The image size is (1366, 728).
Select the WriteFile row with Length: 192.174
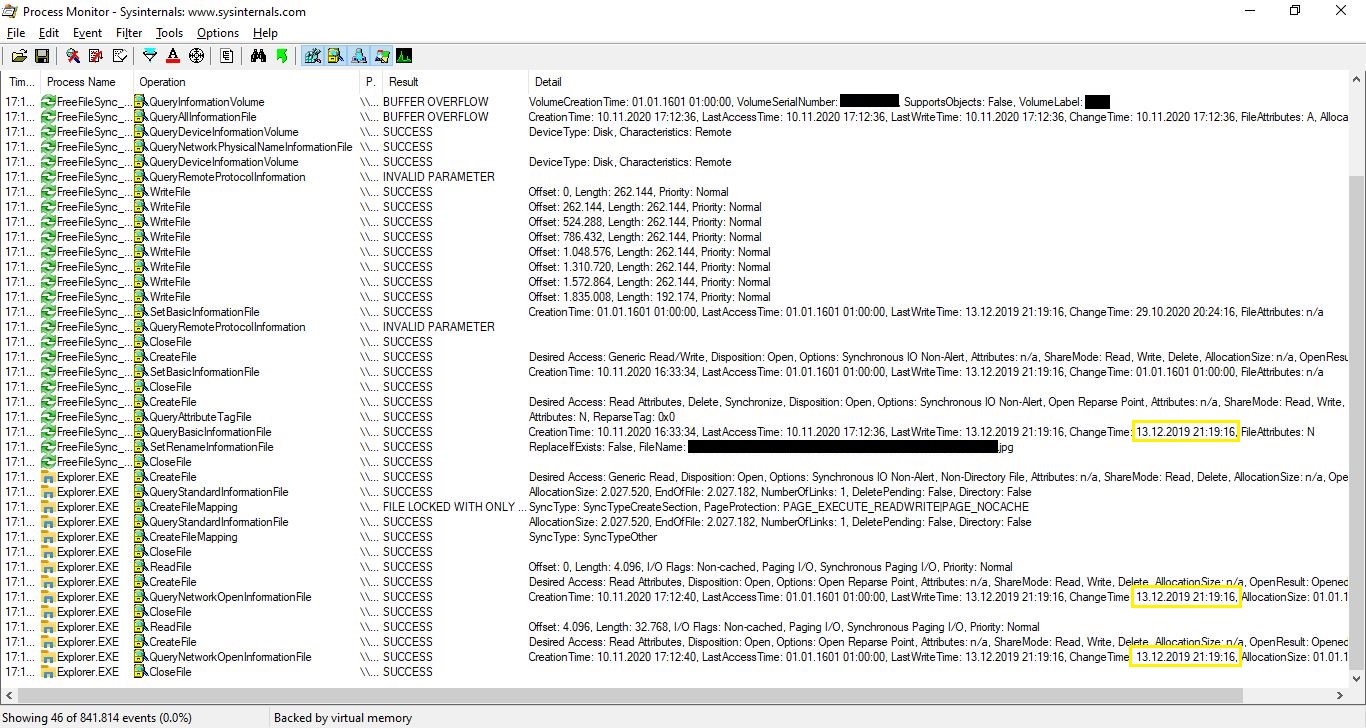point(675,297)
